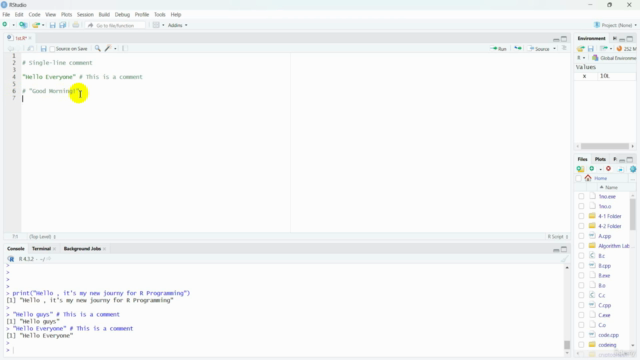Click the Open file folder icon

[x=36, y=25]
